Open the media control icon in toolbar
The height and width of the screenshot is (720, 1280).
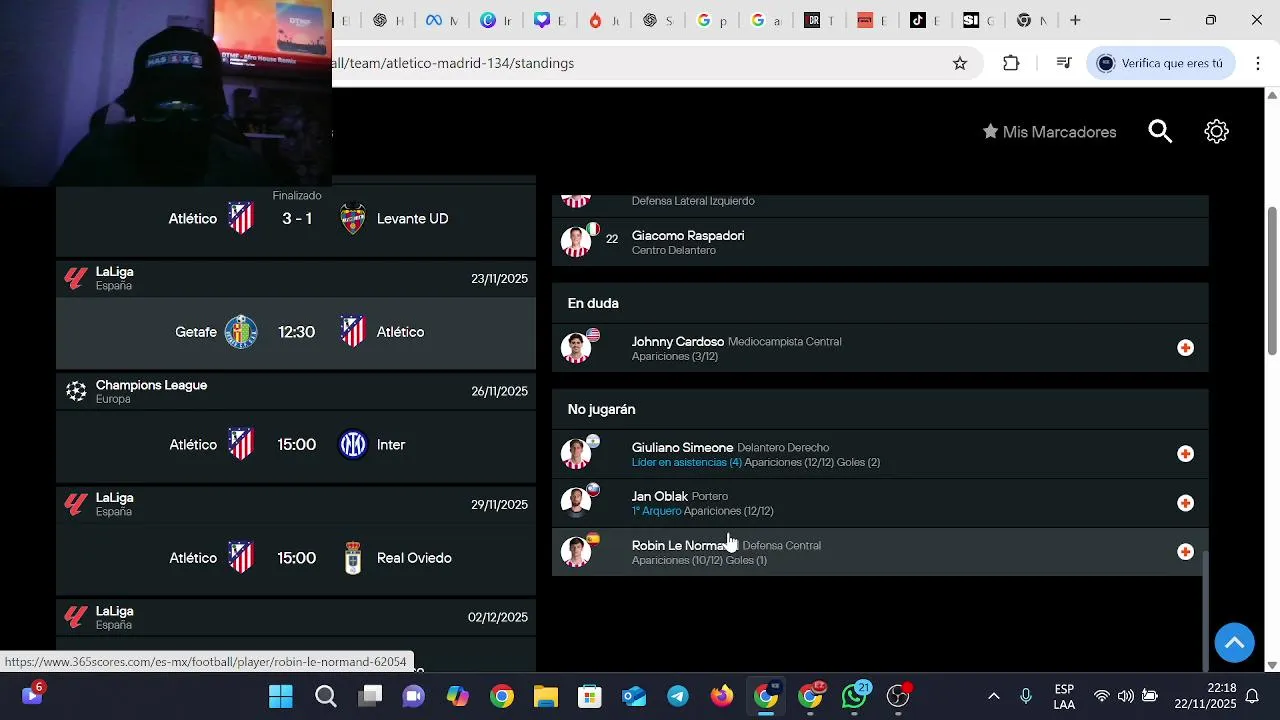1064,63
